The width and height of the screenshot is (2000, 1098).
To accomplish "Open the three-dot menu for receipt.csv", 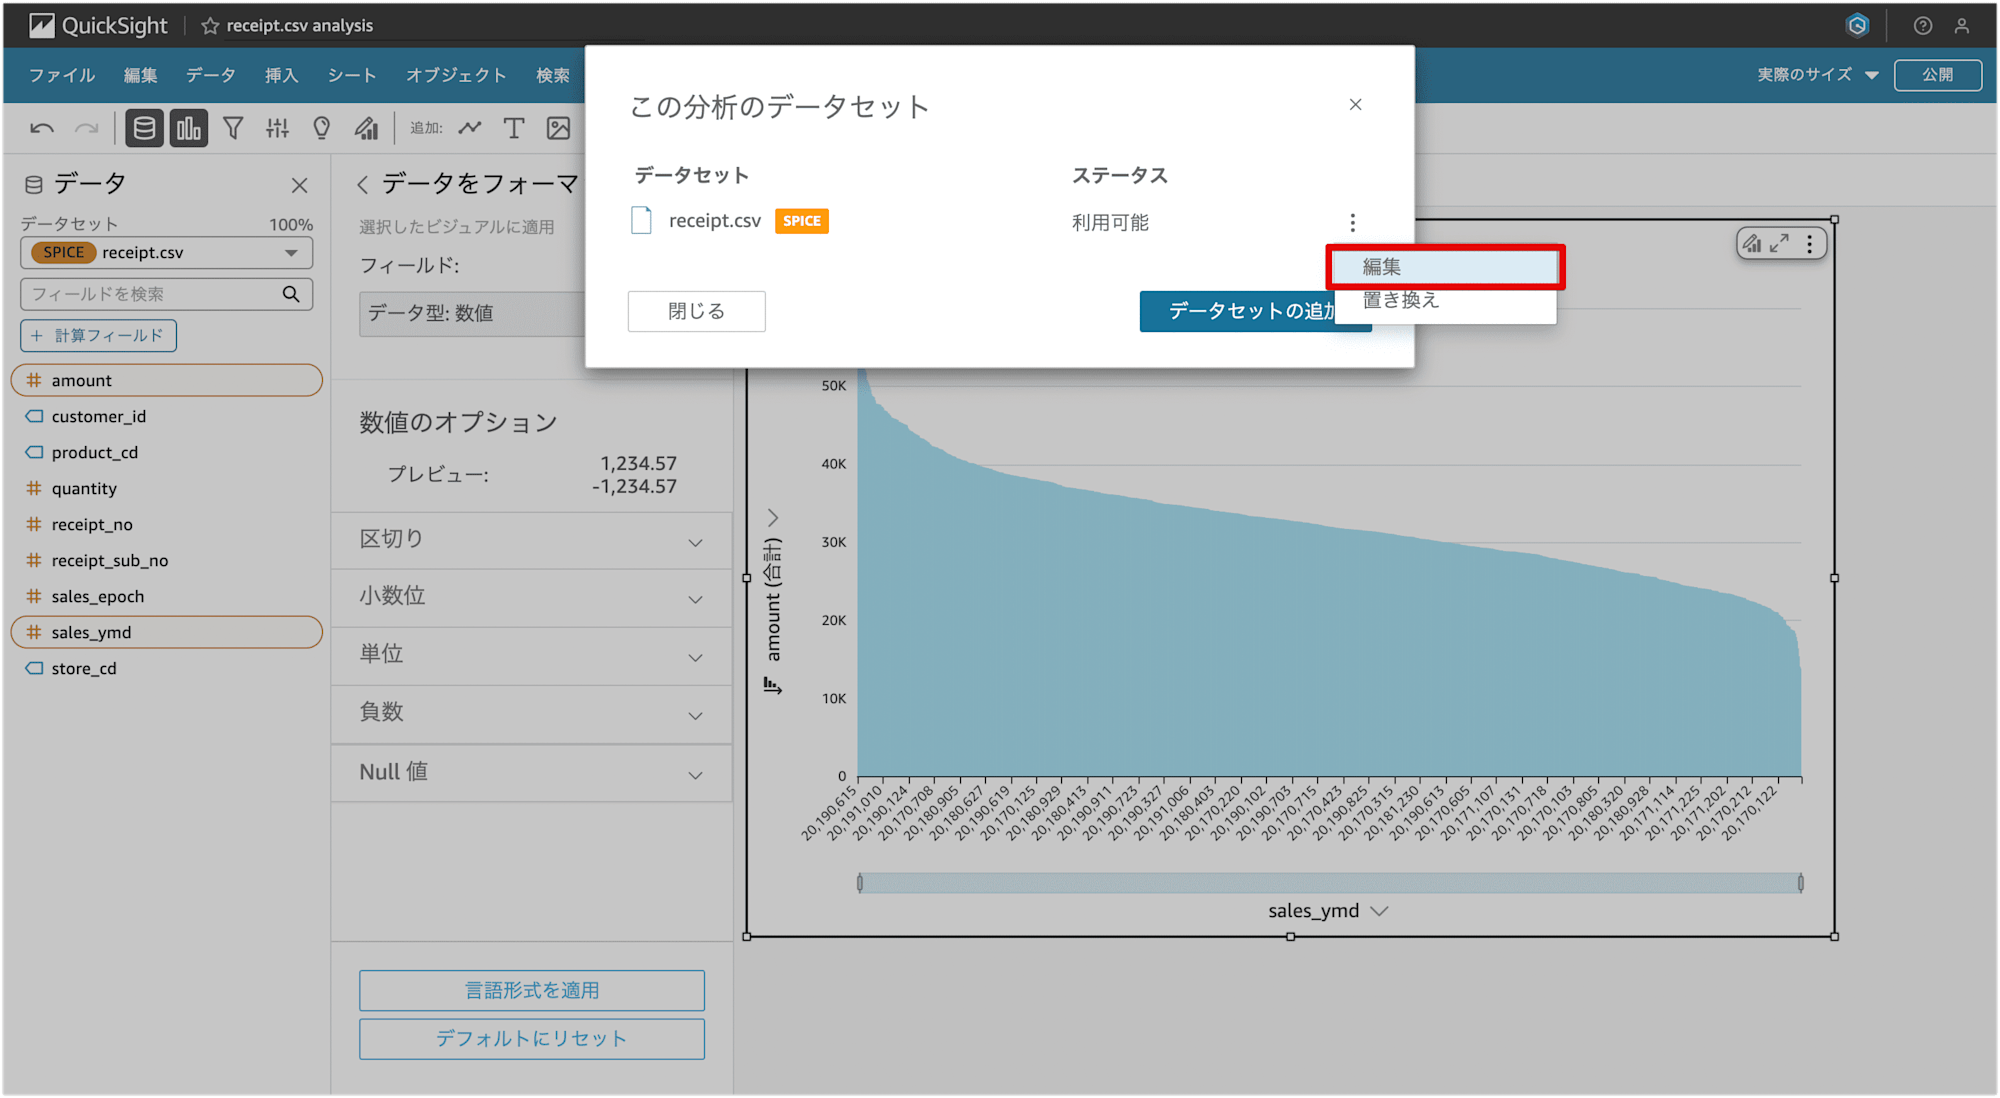I will click(x=1352, y=222).
